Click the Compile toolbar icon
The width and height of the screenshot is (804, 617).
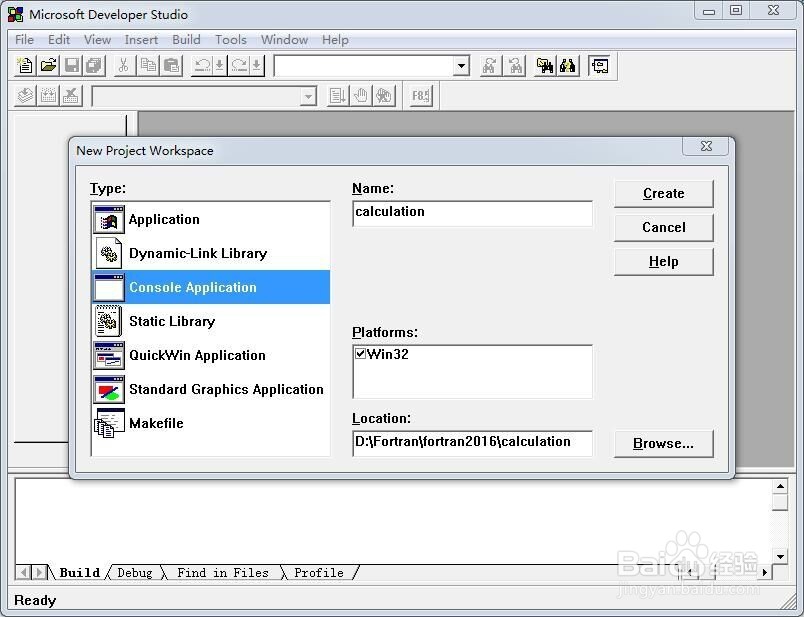coord(25,96)
